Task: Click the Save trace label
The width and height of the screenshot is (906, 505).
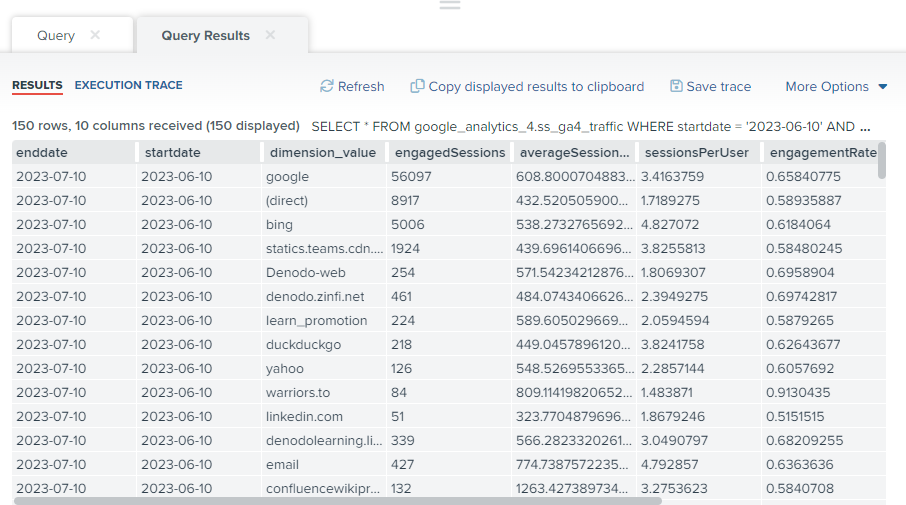Action: coord(719,87)
